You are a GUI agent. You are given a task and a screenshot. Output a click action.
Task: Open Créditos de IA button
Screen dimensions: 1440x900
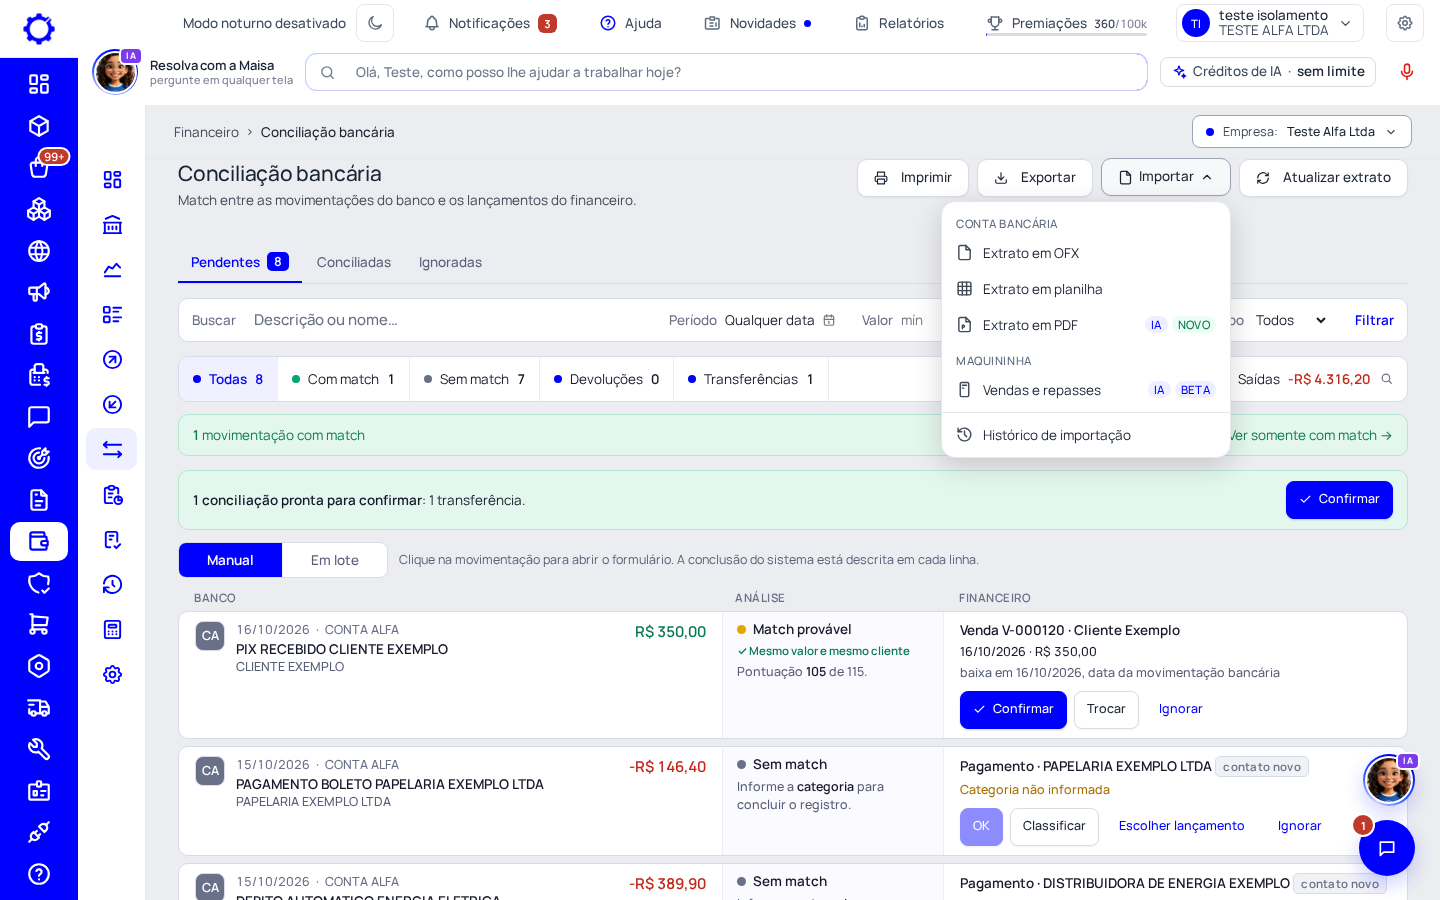(1268, 72)
